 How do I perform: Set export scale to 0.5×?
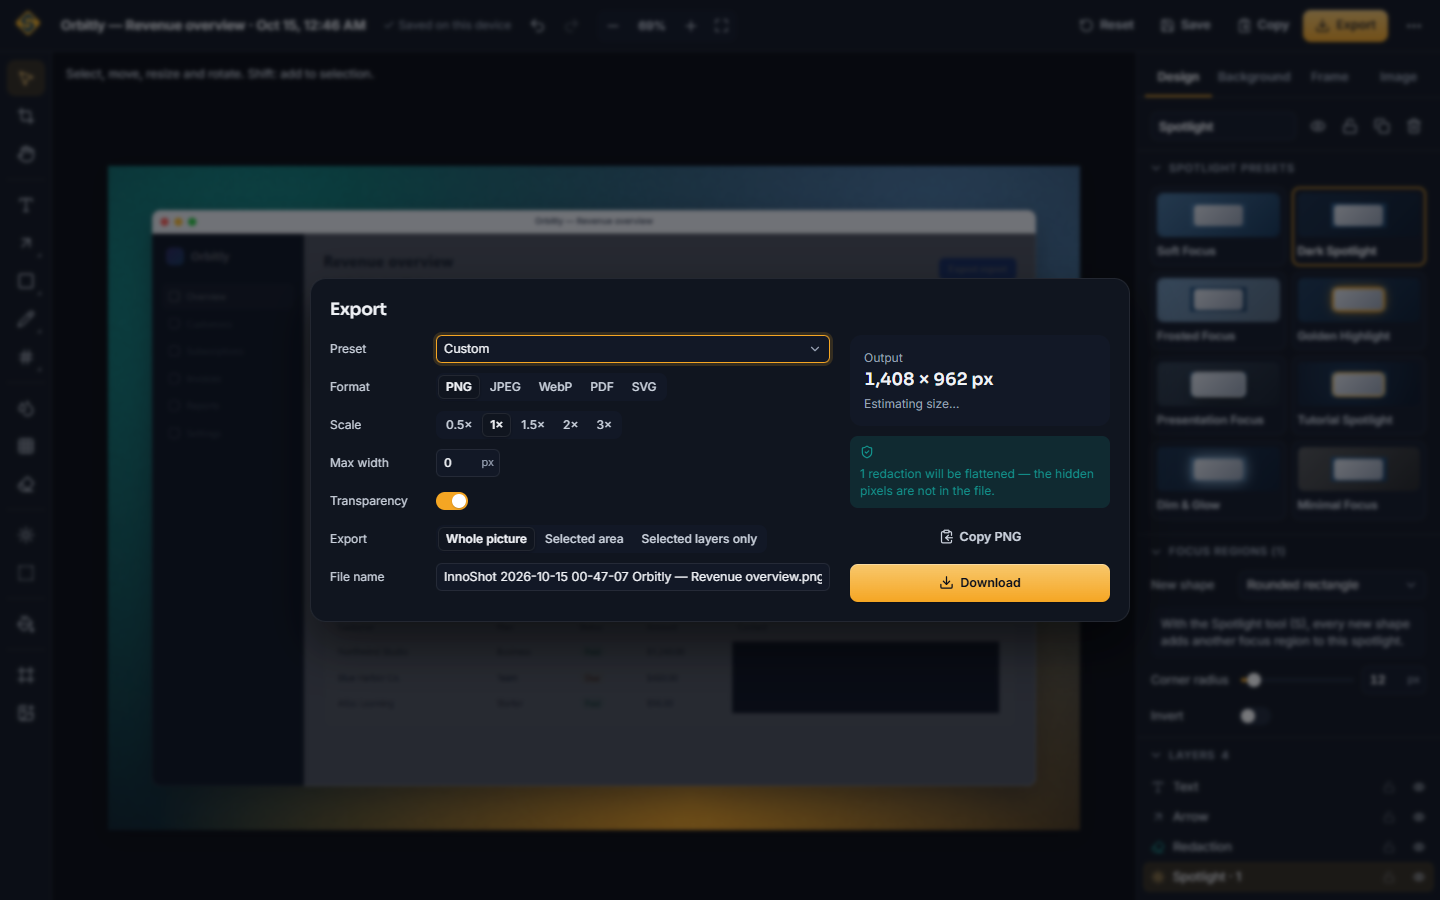click(x=459, y=425)
